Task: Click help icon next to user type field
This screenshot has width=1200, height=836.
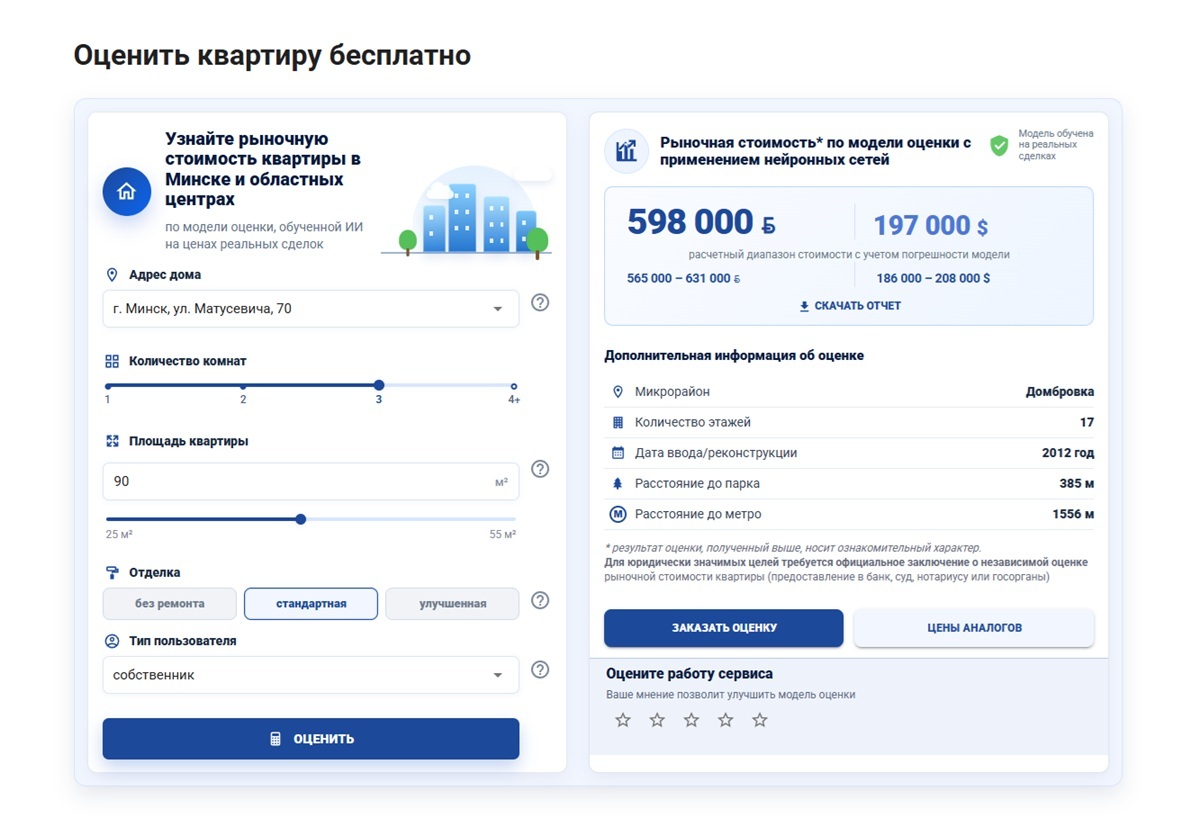Action: [540, 670]
